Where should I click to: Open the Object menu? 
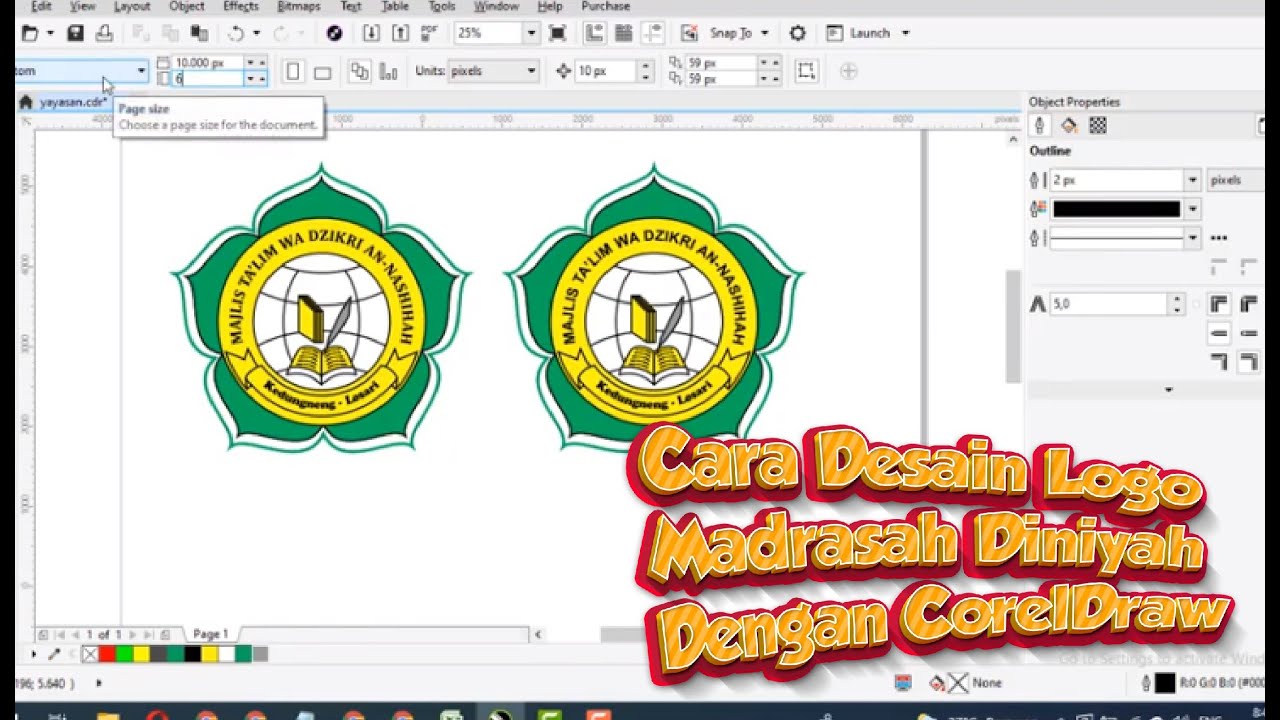(187, 6)
